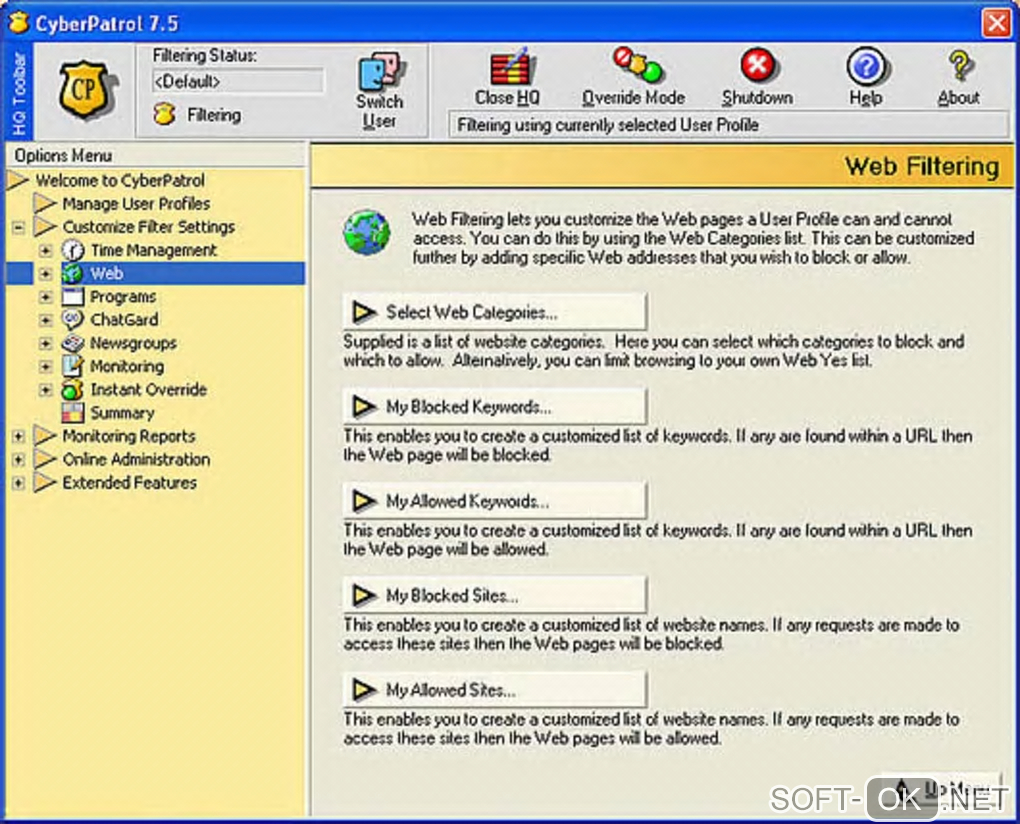
Task: Click the Filtering Status Default field
Action: tap(237, 81)
